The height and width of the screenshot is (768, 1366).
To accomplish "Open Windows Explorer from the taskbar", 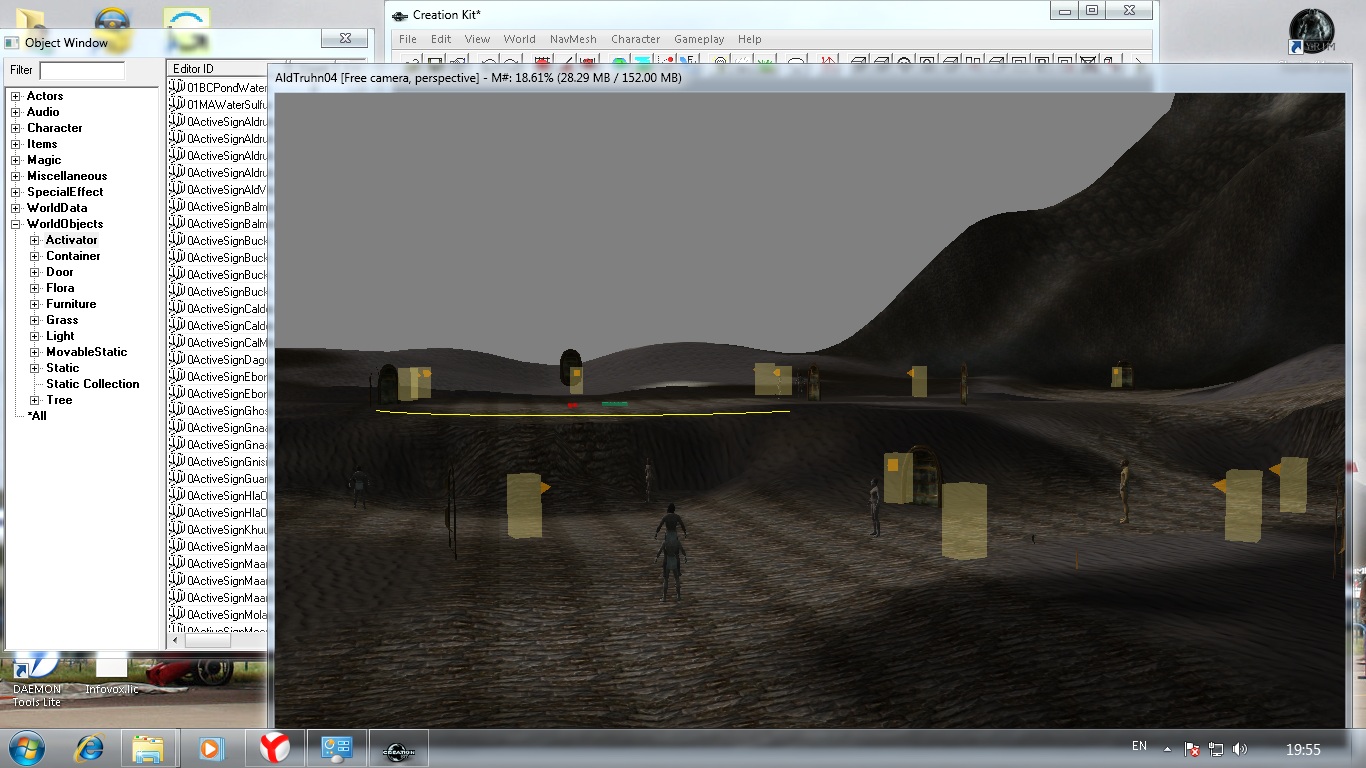I will tap(149, 748).
